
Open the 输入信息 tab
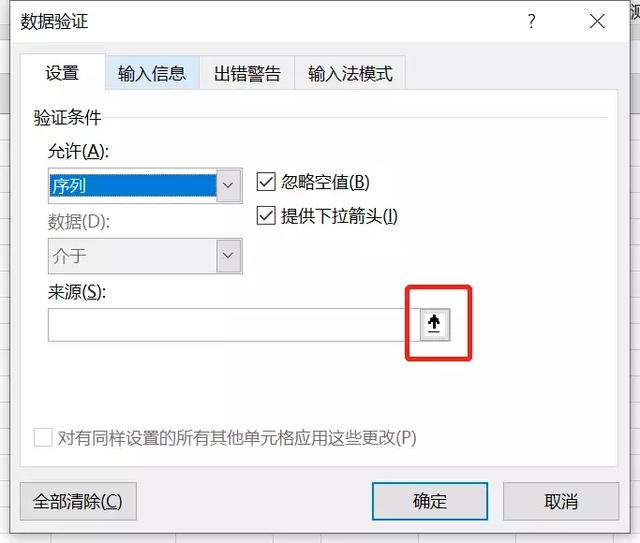(x=152, y=73)
